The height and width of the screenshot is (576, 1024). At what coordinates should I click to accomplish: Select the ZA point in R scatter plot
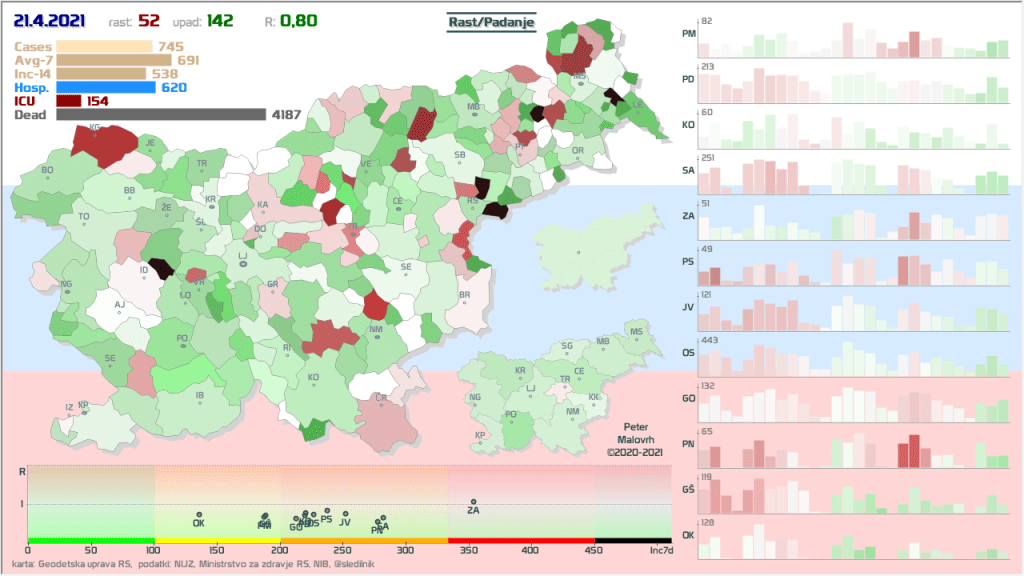click(473, 502)
